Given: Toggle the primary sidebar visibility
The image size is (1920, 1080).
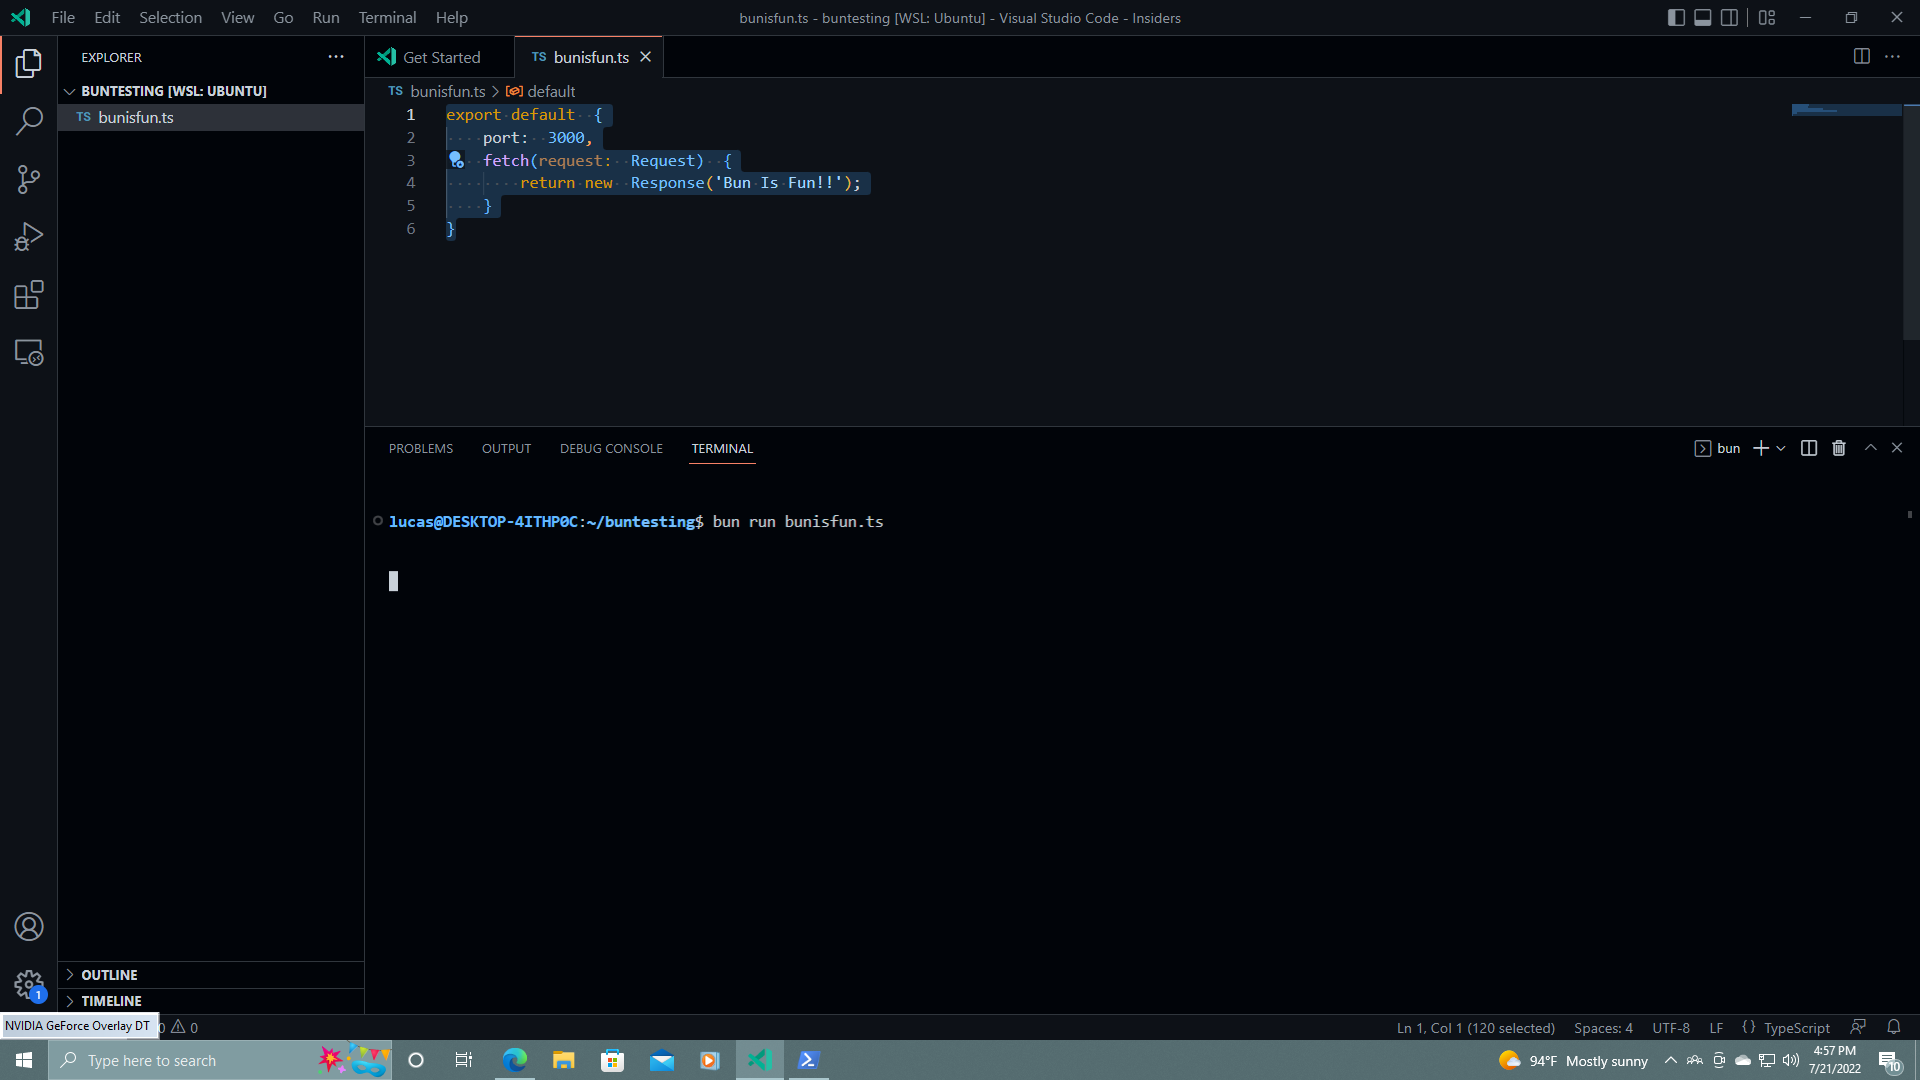Looking at the screenshot, I should pos(1675,17).
